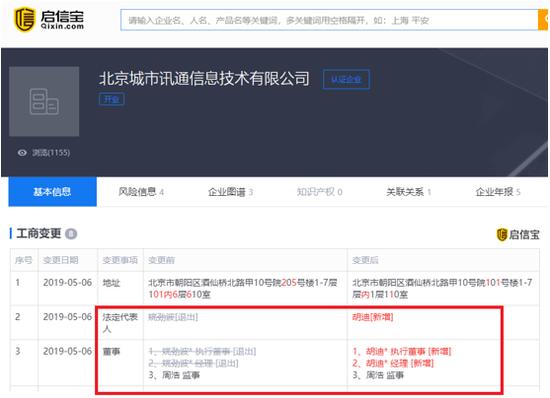Click the 认领企业 button
Screen dimensions: 550x398
(x=346, y=80)
